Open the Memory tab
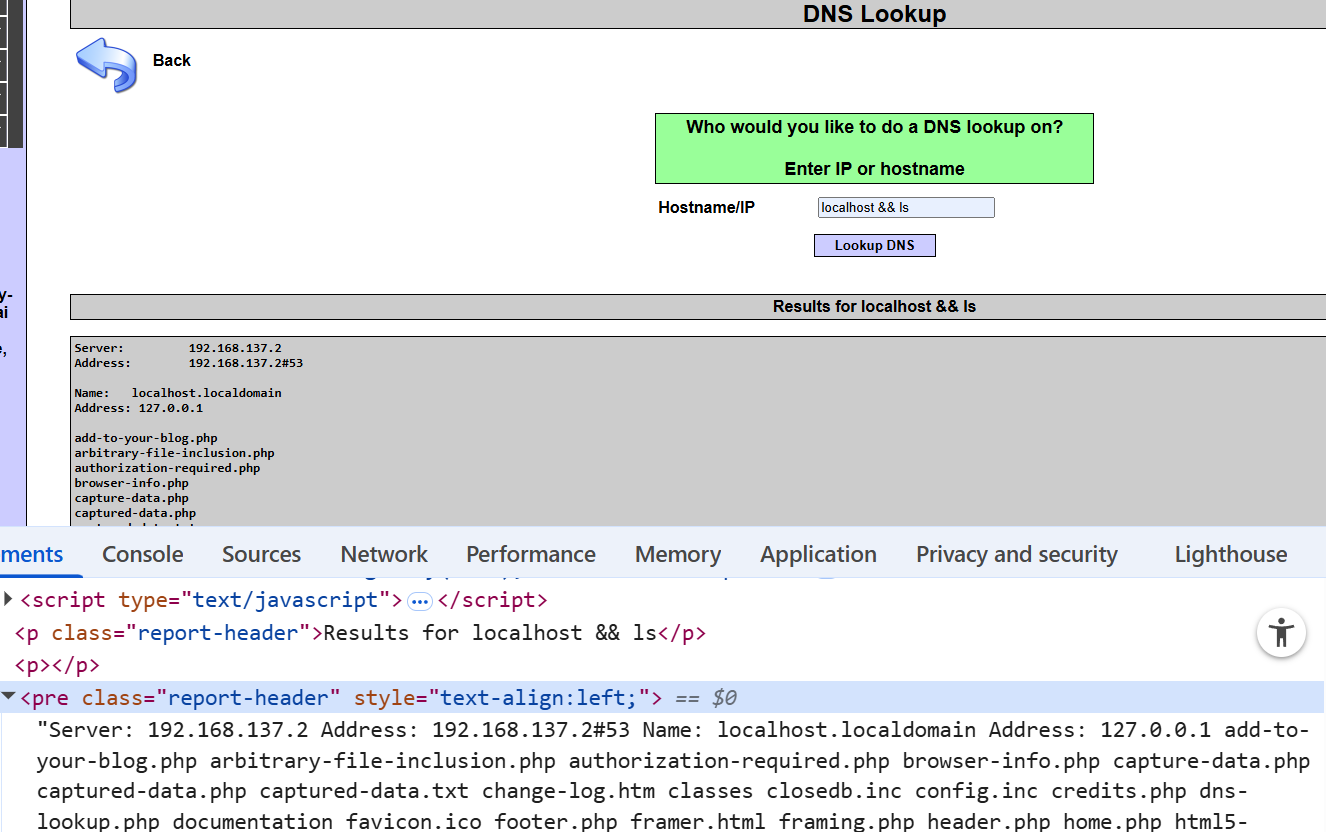 (x=678, y=554)
